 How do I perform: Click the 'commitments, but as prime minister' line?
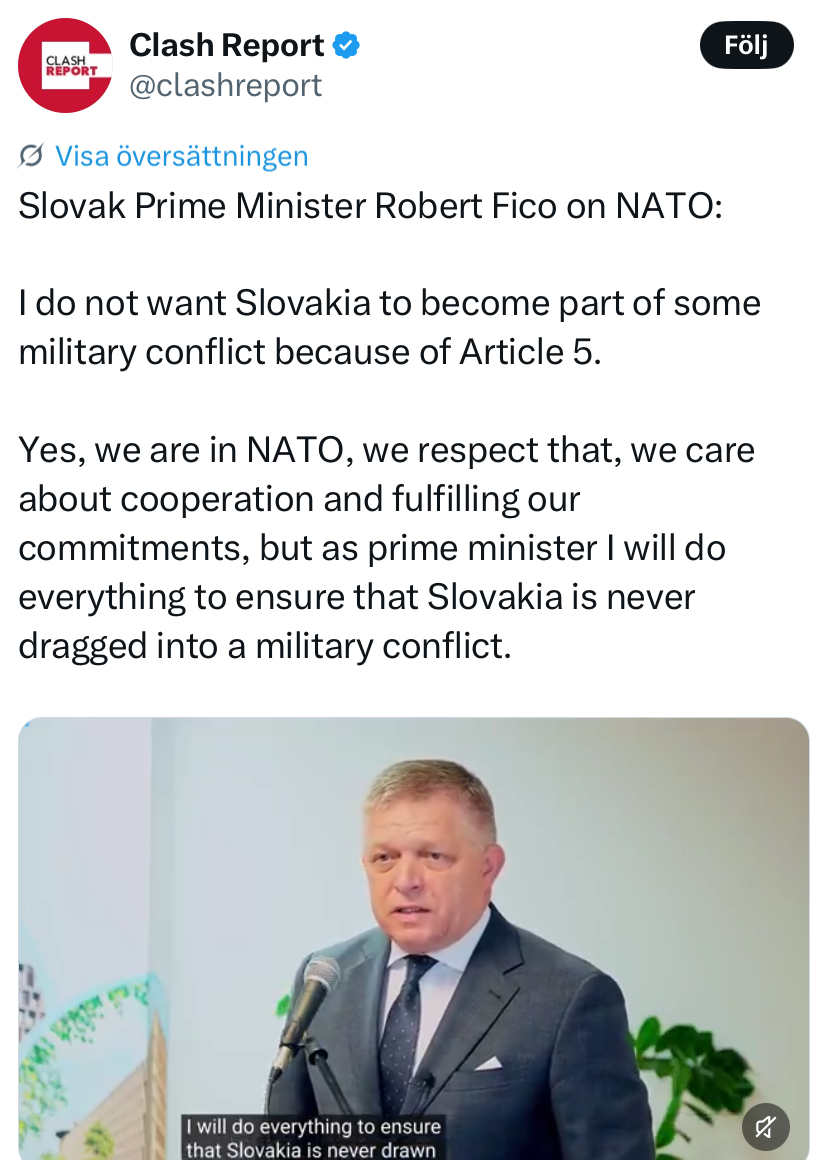tap(371, 547)
